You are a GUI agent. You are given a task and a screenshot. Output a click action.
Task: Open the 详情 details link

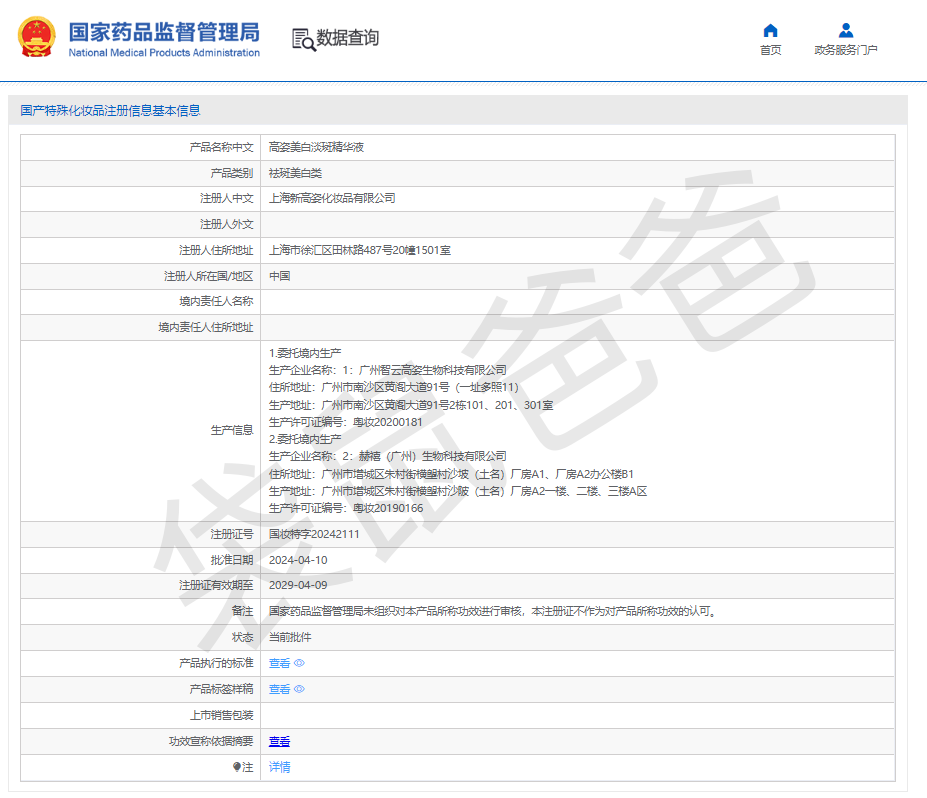tap(279, 767)
